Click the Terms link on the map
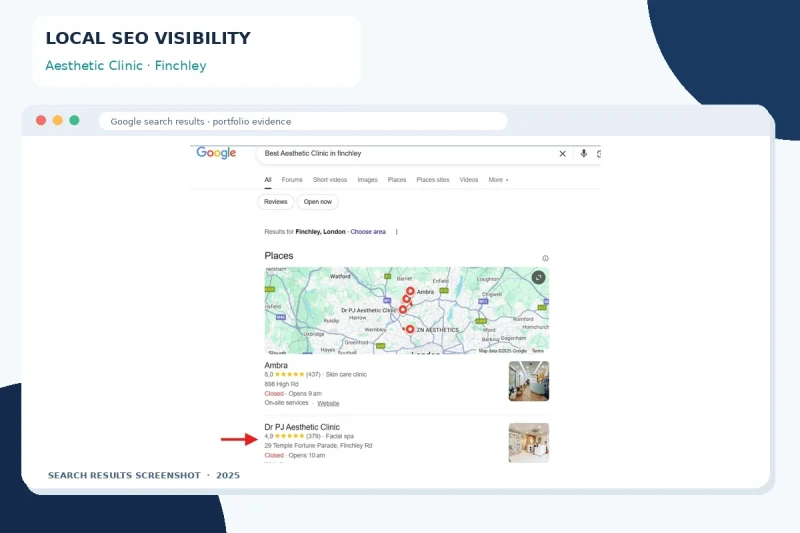This screenshot has height=533, width=800. pos(538,351)
